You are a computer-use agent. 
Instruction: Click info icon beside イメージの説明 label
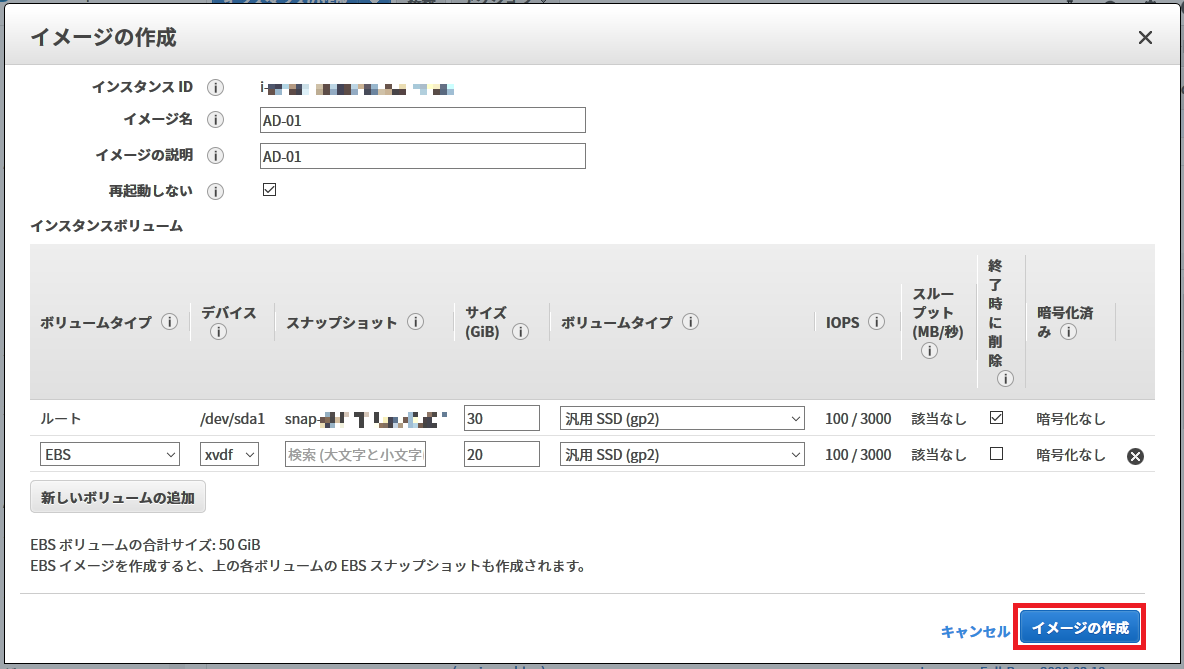[x=215, y=156]
